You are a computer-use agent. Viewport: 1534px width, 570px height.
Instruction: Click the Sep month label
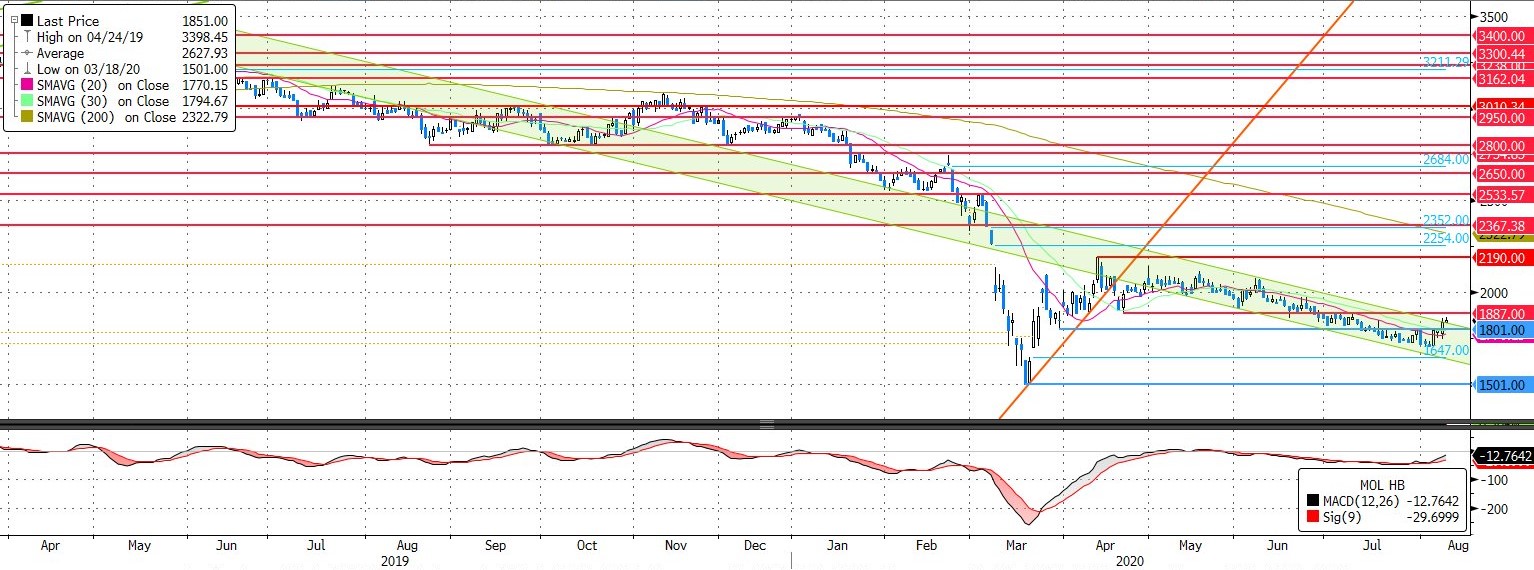(x=495, y=545)
